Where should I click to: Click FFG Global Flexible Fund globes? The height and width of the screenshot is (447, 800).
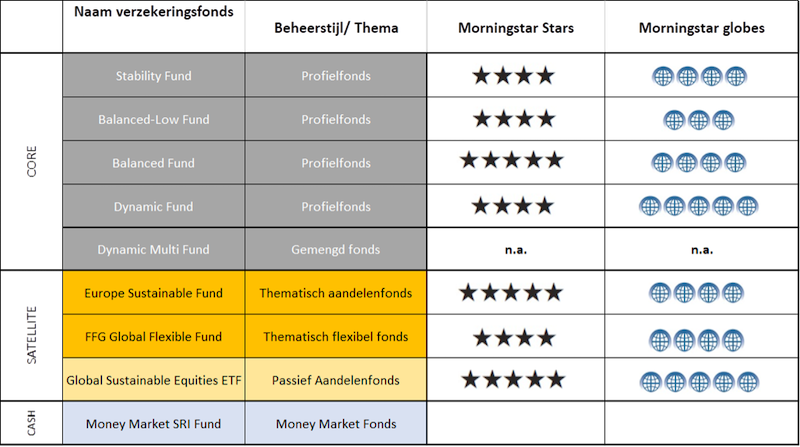click(x=696, y=340)
